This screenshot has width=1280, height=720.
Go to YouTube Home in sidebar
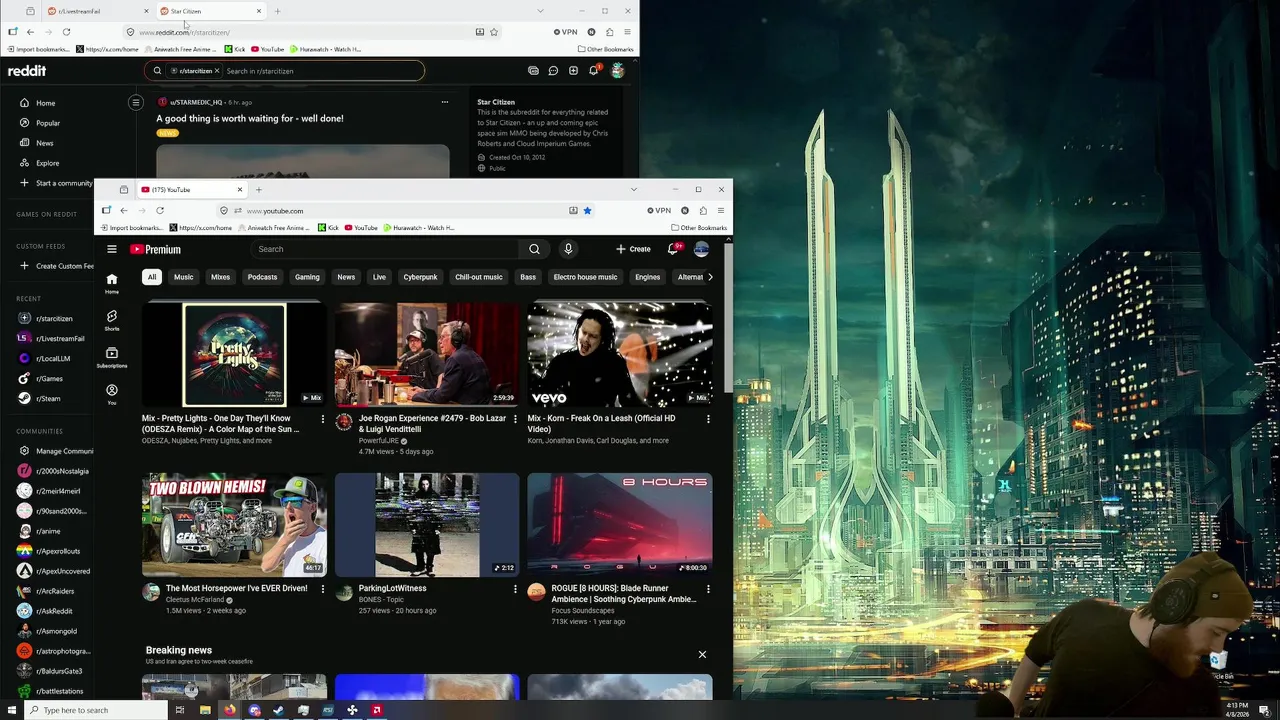112,284
